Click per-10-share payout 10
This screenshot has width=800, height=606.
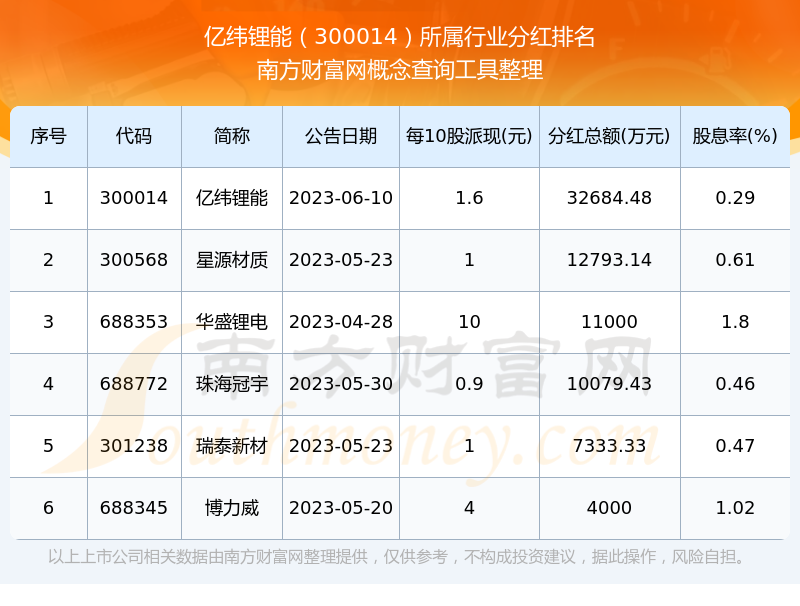tap(469, 322)
